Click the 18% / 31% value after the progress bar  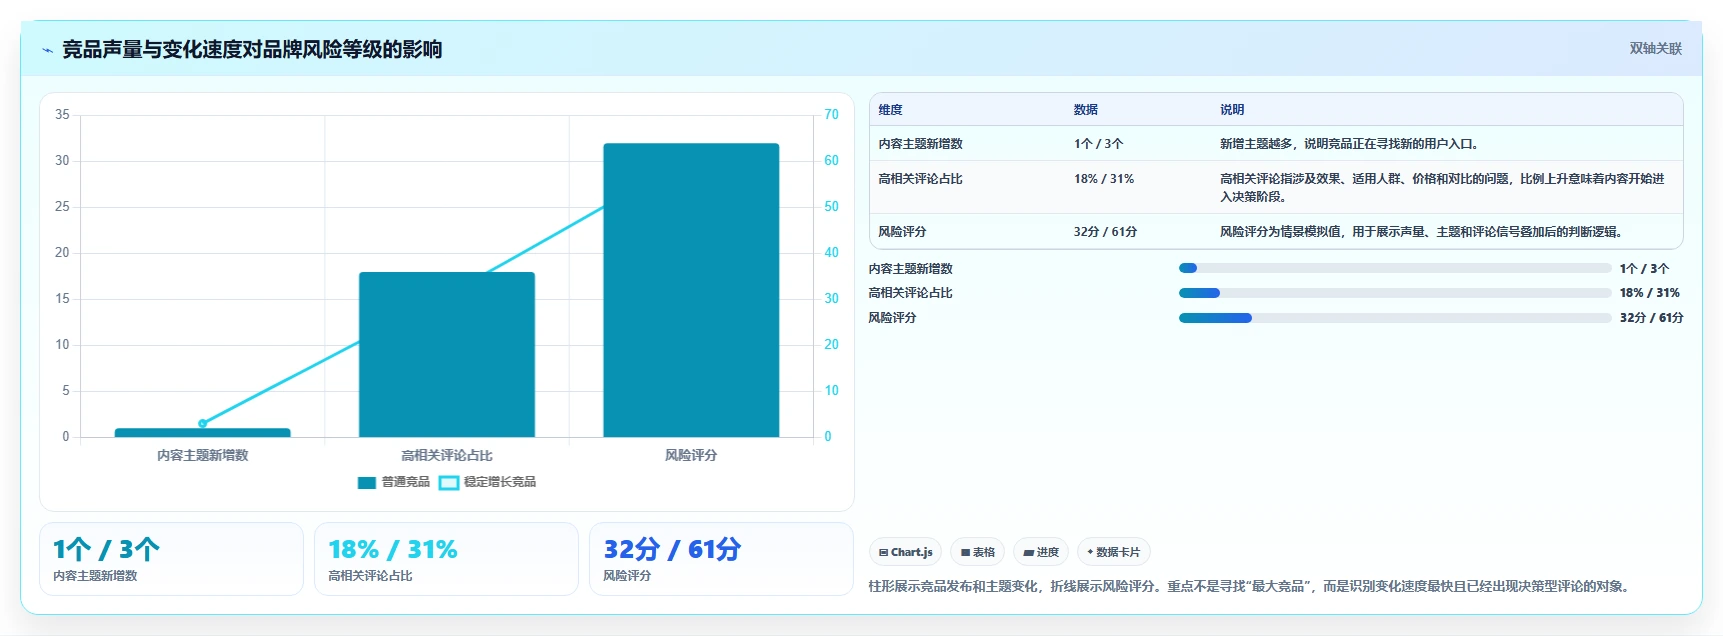tap(1650, 293)
